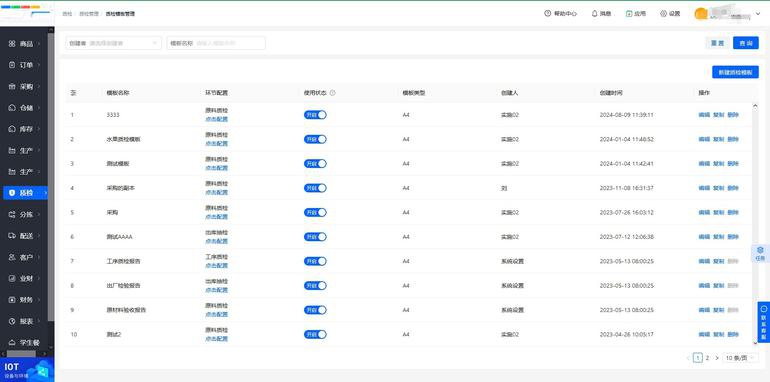Screen dimensions: 770x382
Task: Click 删除 for the 测试模板 row
Action: tap(733, 164)
